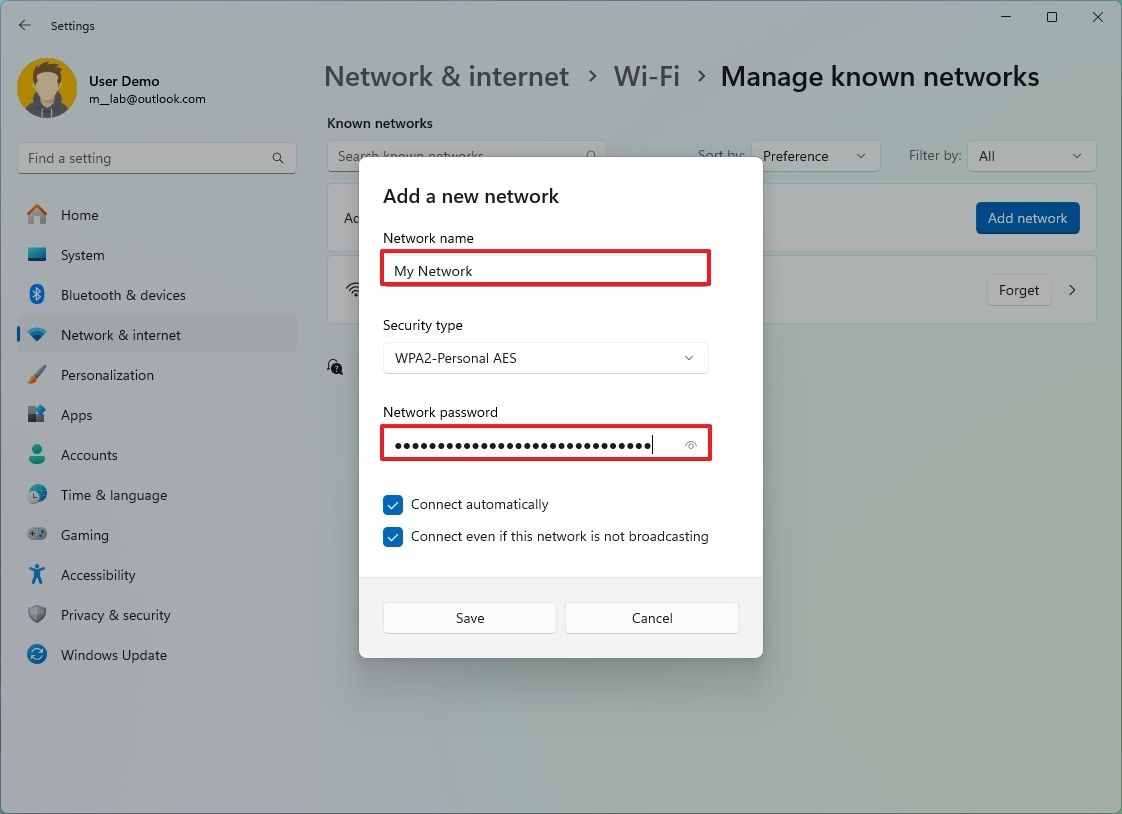Image resolution: width=1122 pixels, height=814 pixels.
Task: Select the System icon in sidebar
Action: click(x=36, y=255)
